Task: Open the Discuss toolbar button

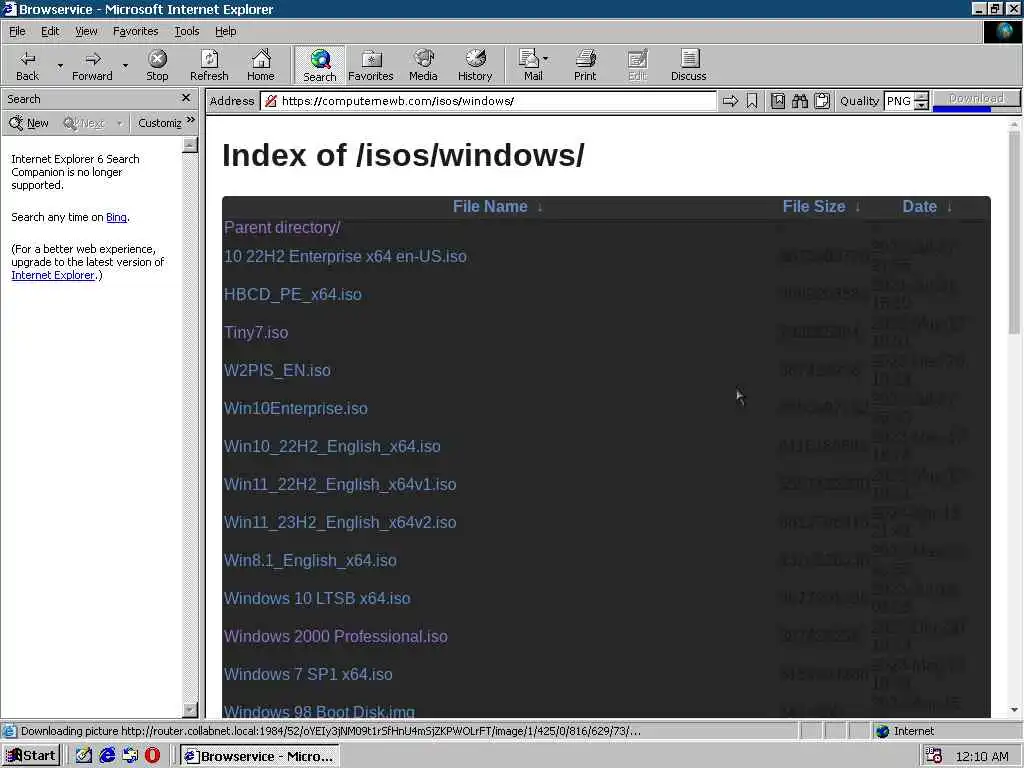Action: click(688, 65)
